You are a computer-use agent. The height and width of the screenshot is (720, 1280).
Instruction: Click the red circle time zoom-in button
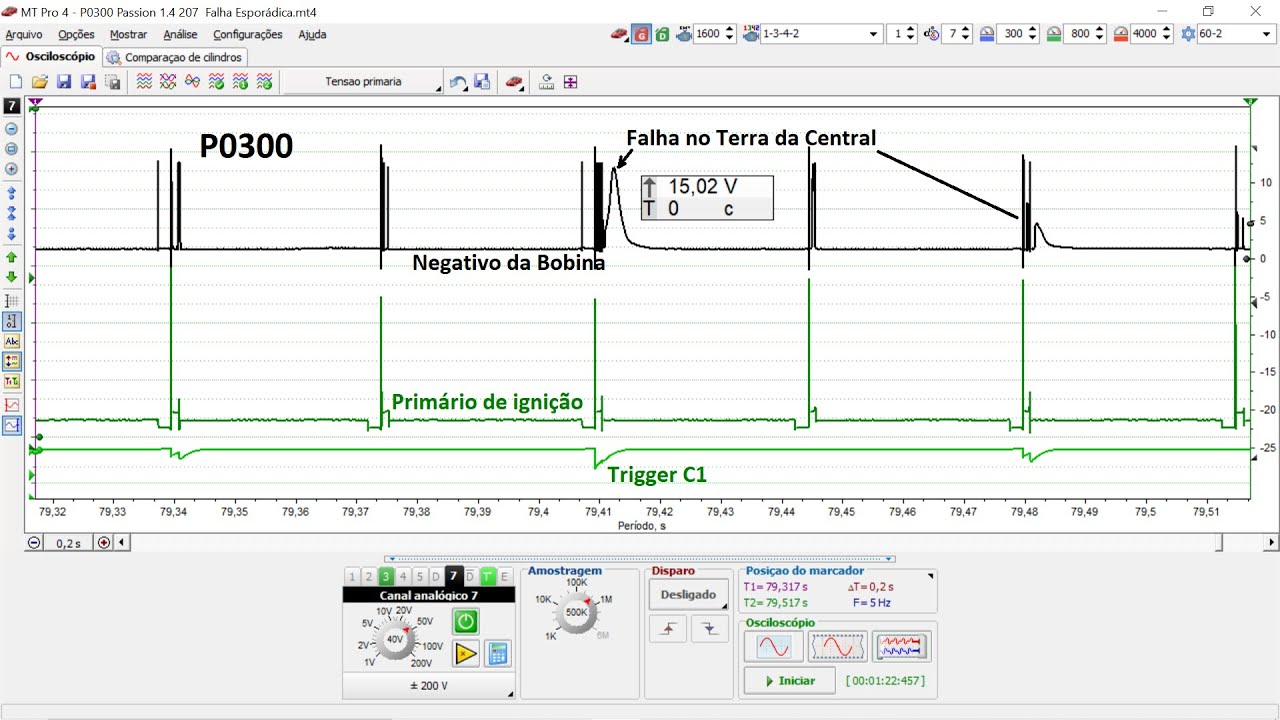point(103,542)
